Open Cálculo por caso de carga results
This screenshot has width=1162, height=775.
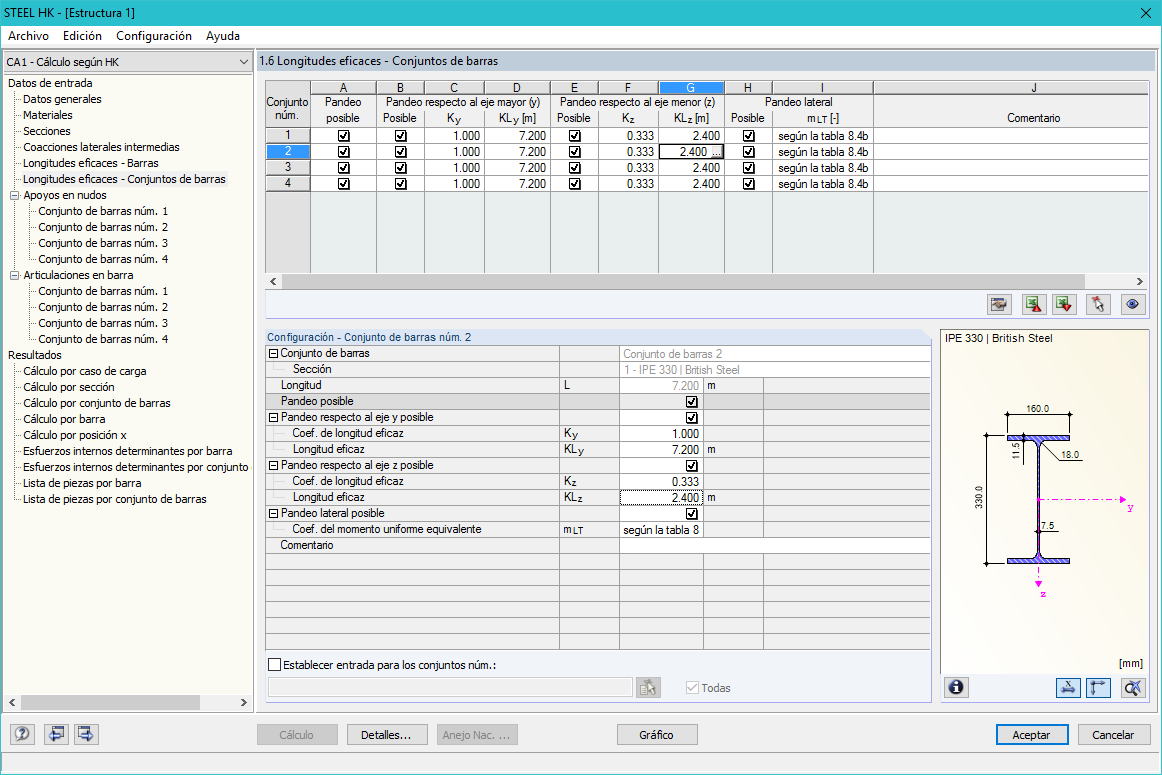click(84, 371)
